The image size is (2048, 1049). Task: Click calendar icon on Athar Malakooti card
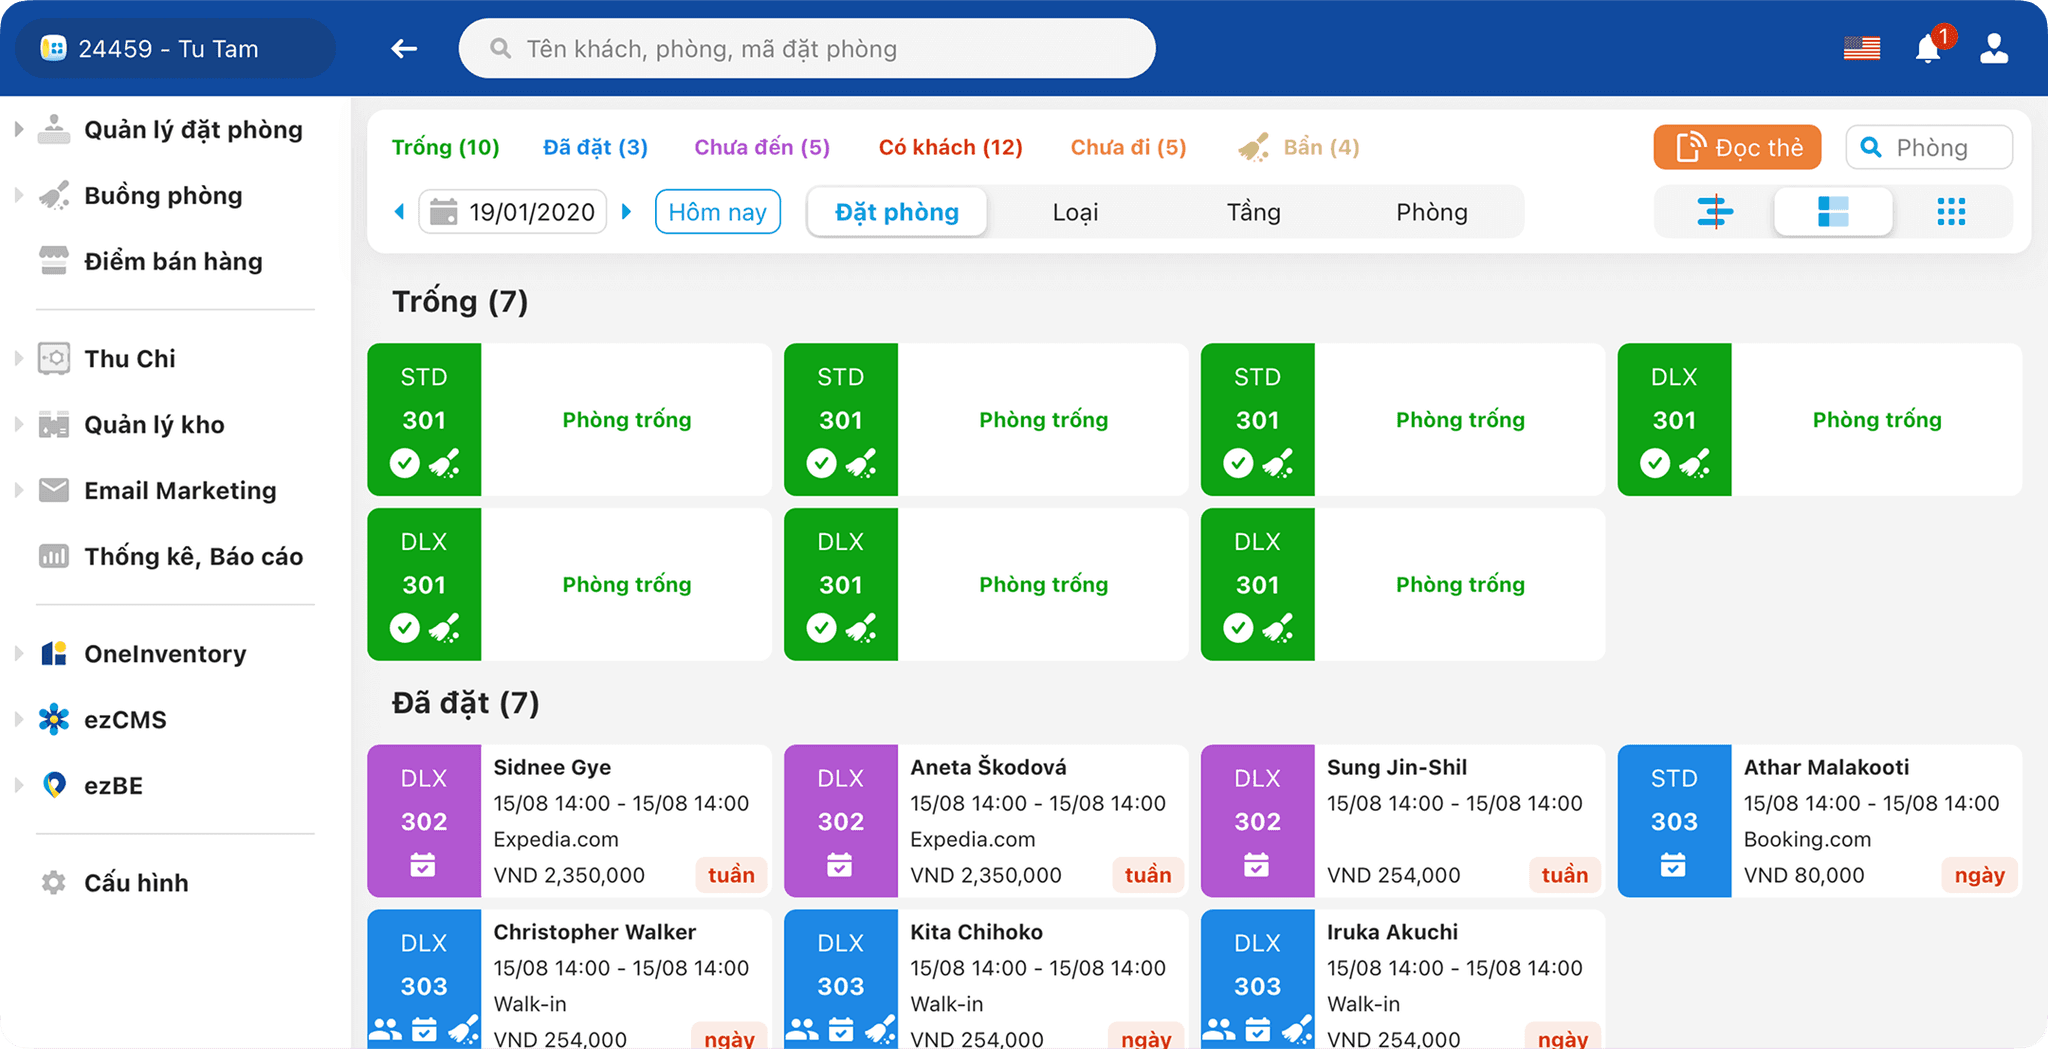point(1673,864)
